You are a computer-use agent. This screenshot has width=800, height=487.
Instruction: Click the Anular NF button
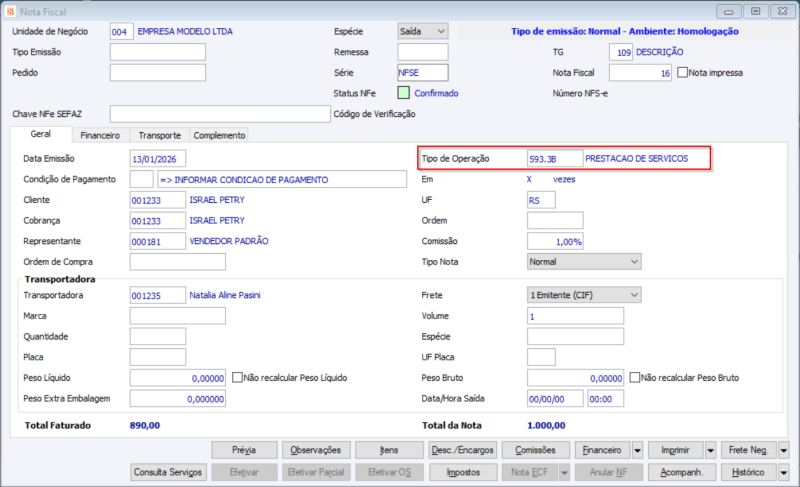[x=609, y=472]
